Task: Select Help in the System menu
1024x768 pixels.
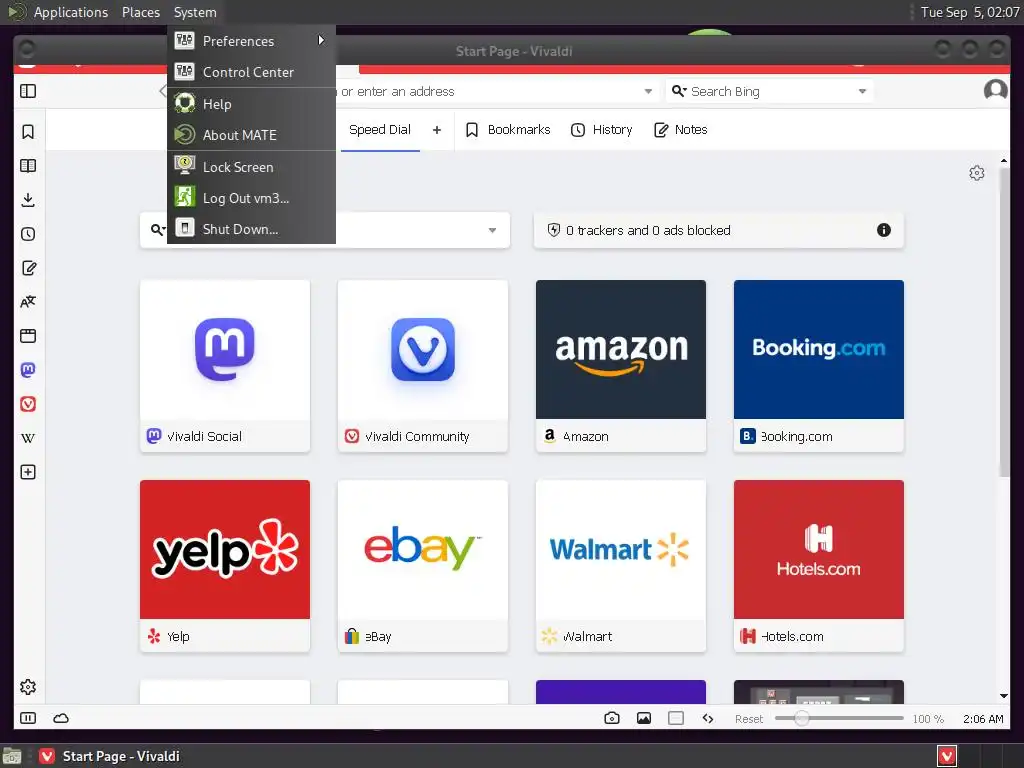Action: coord(251,104)
